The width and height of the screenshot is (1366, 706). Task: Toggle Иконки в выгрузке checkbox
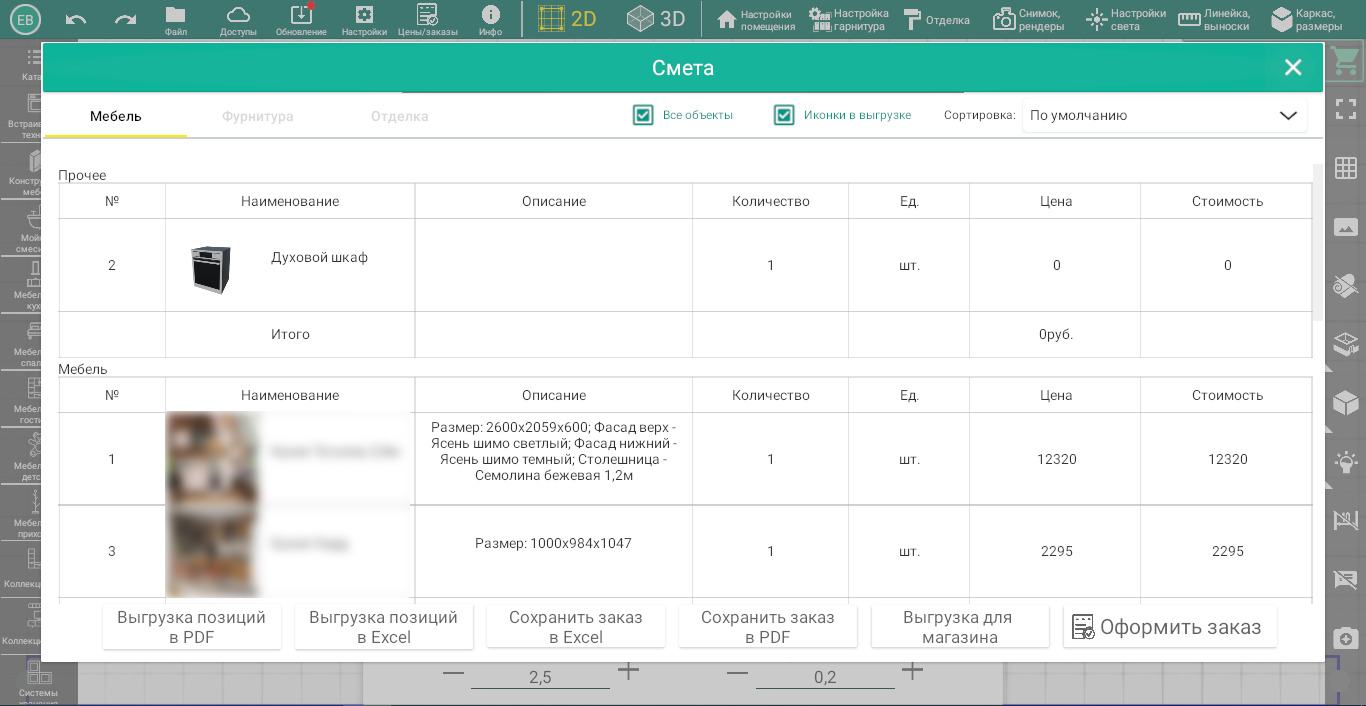tap(784, 116)
